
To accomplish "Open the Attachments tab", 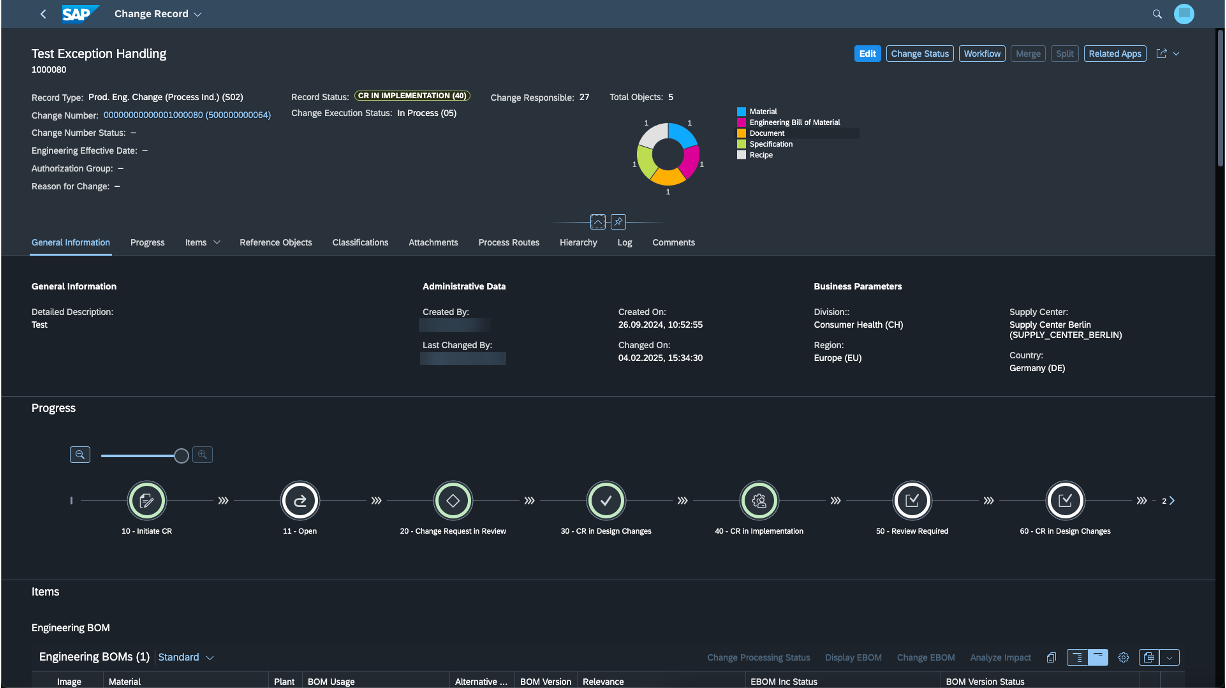I will point(433,243).
